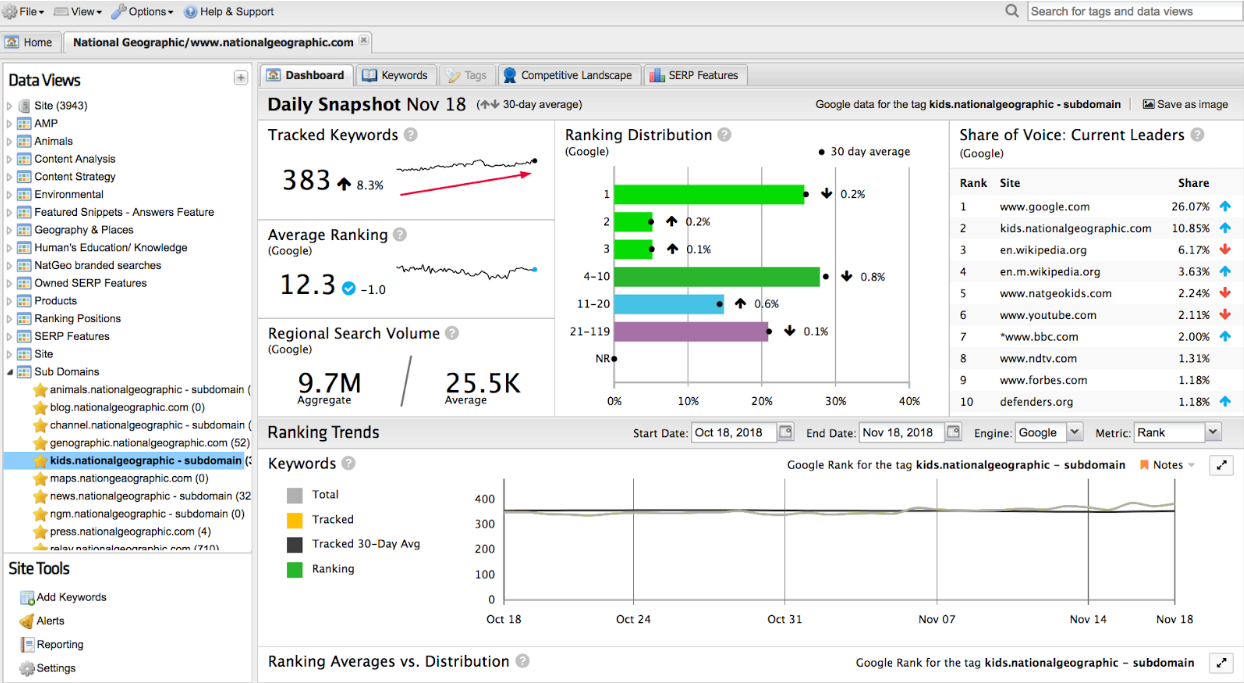Expand the Ranking Averages vs. Distribution chart
The width and height of the screenshot is (1244, 683).
[1221, 662]
